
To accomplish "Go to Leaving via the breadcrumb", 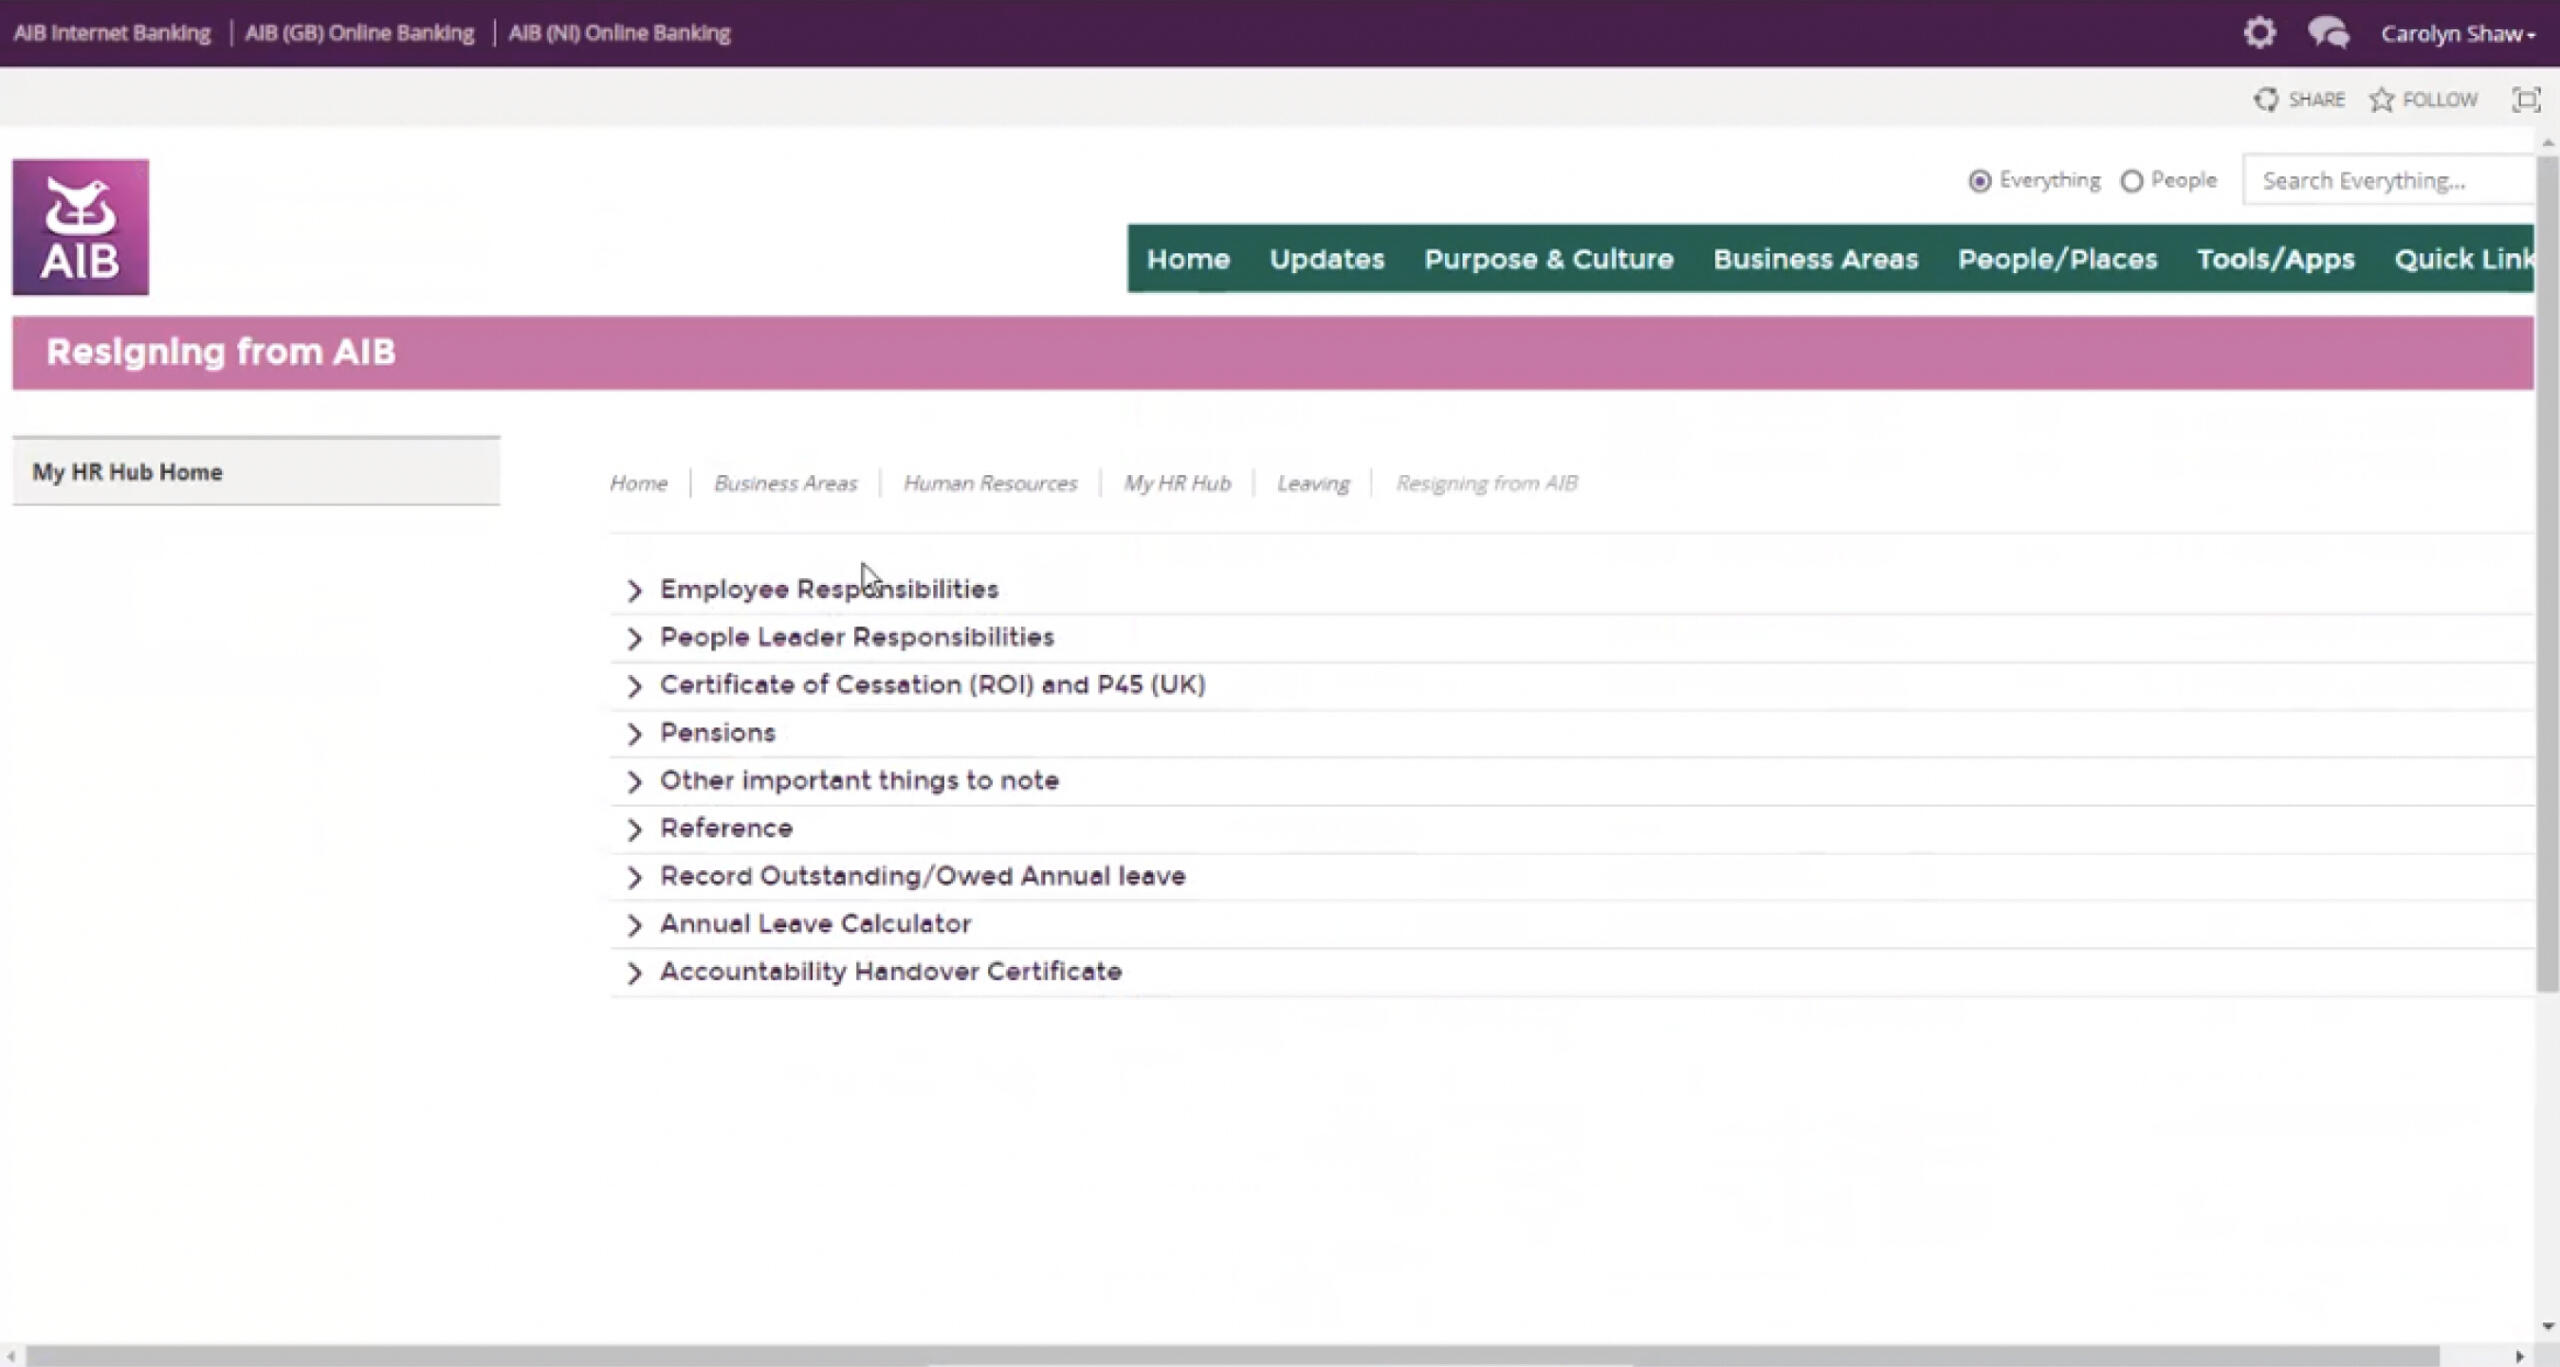I will pos(1311,483).
